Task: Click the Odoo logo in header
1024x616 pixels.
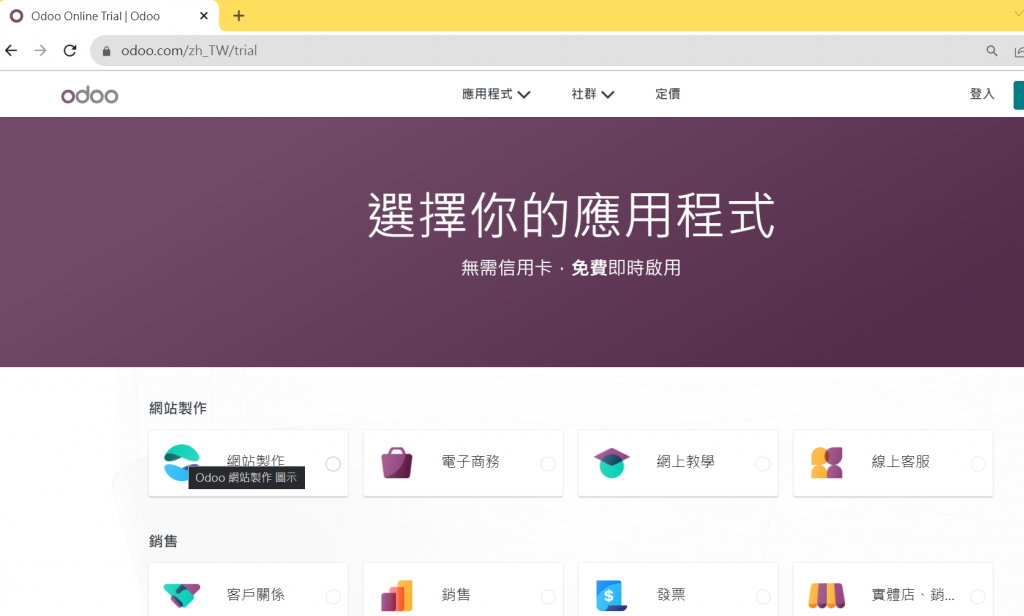Action: [x=89, y=95]
